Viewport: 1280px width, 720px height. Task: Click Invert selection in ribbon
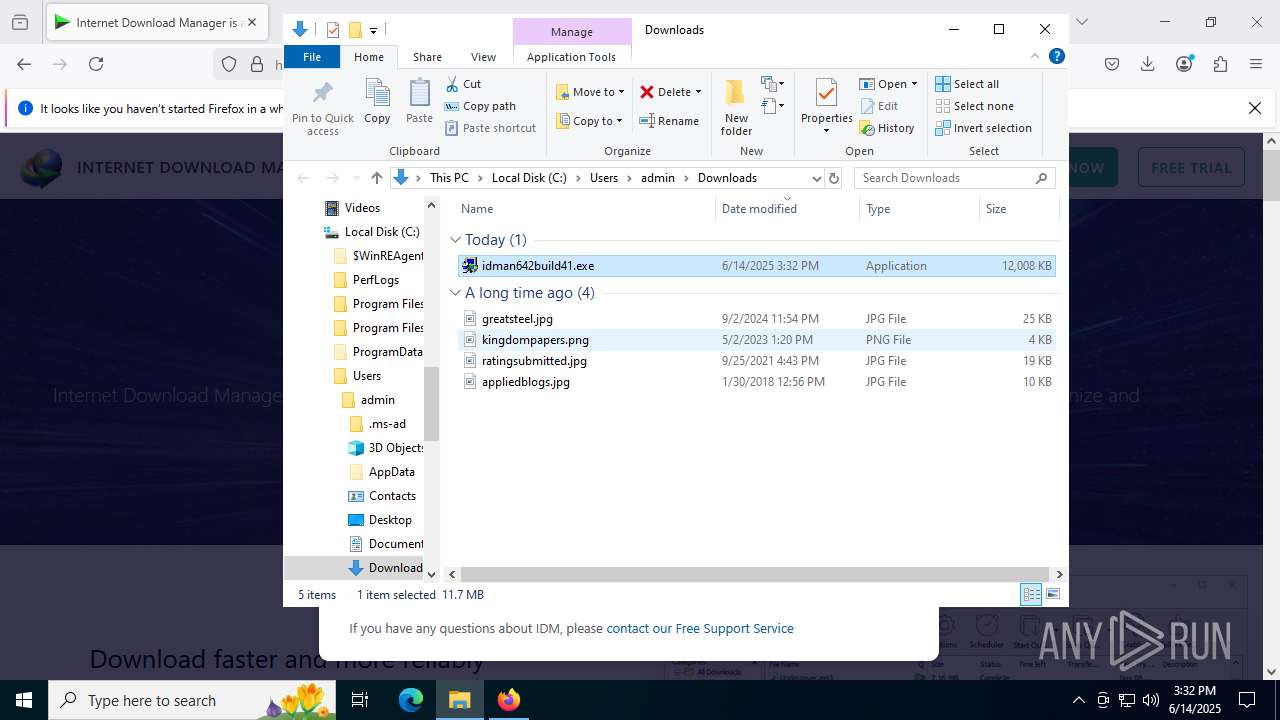pos(983,128)
